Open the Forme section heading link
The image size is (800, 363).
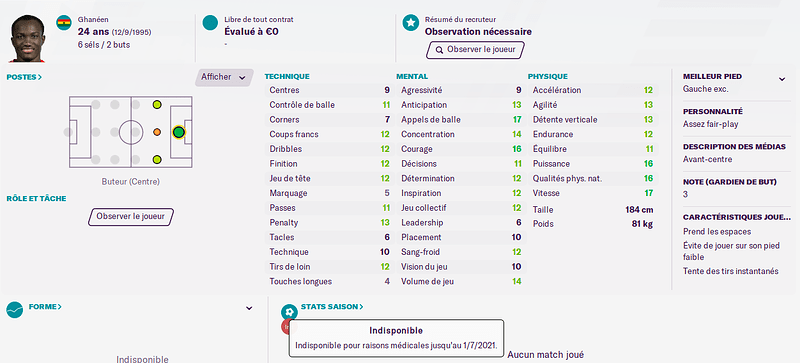[45, 307]
